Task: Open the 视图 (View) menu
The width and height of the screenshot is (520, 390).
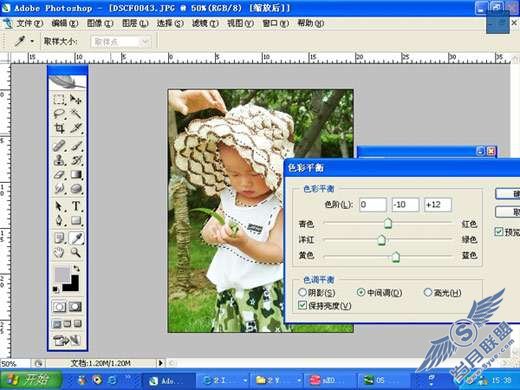Action: tap(240, 23)
